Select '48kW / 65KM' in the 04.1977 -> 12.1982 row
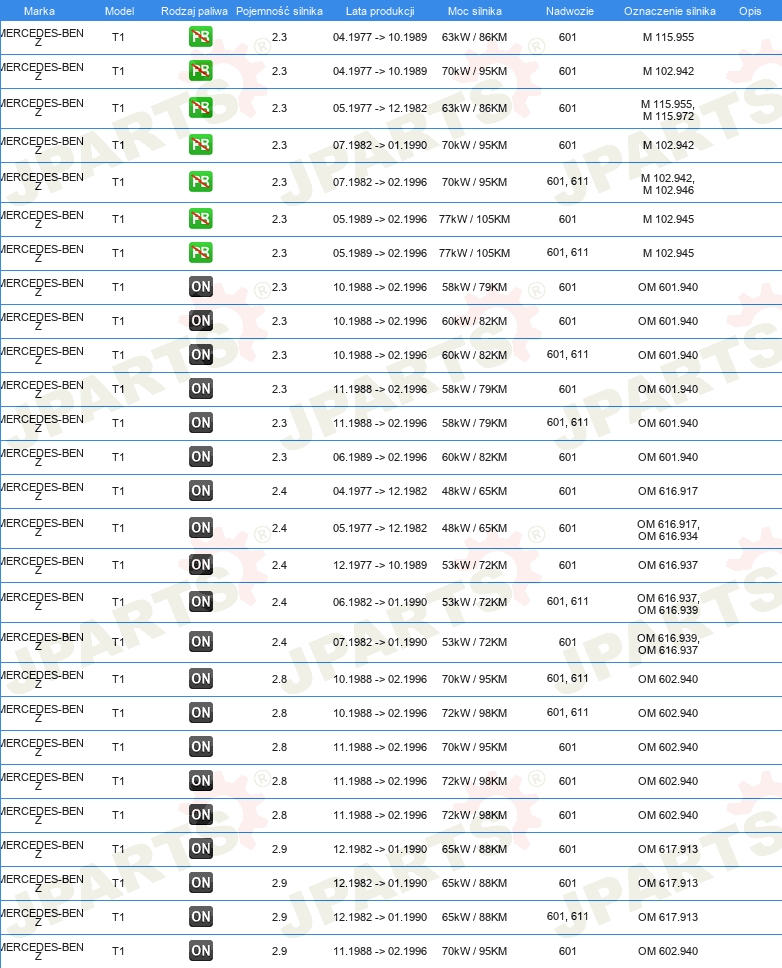This screenshot has width=782, height=968. tap(474, 491)
